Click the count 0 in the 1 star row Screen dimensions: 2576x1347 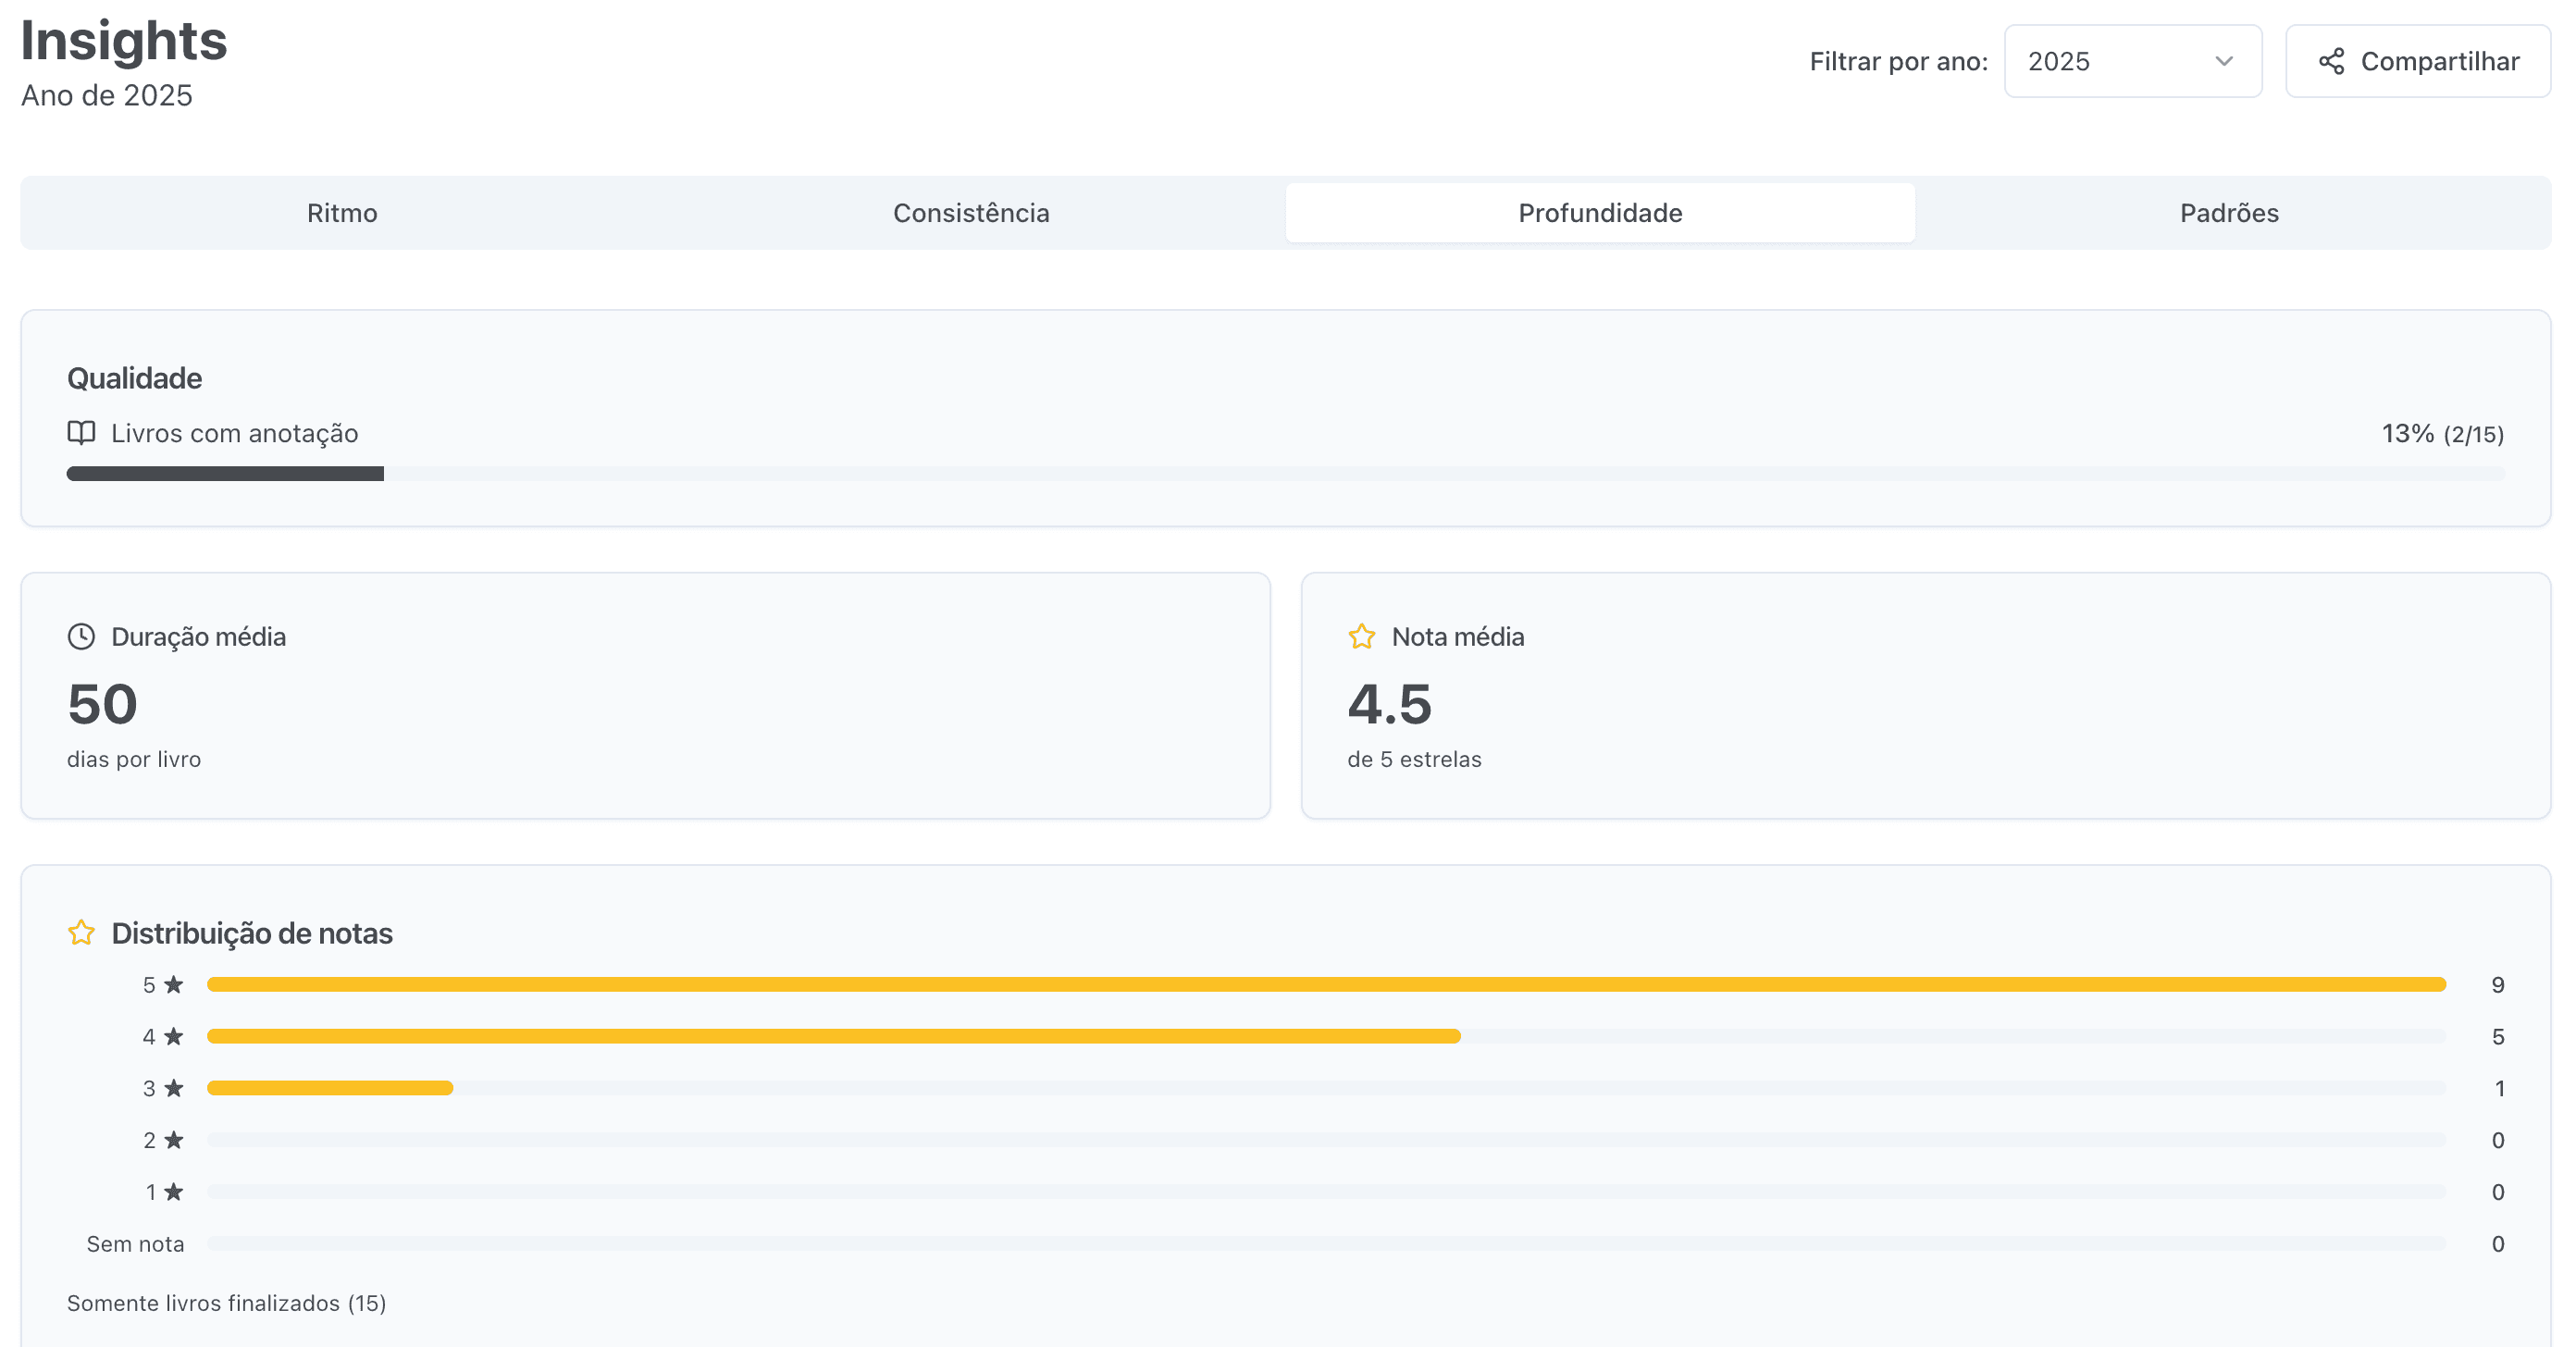pos(2497,1192)
